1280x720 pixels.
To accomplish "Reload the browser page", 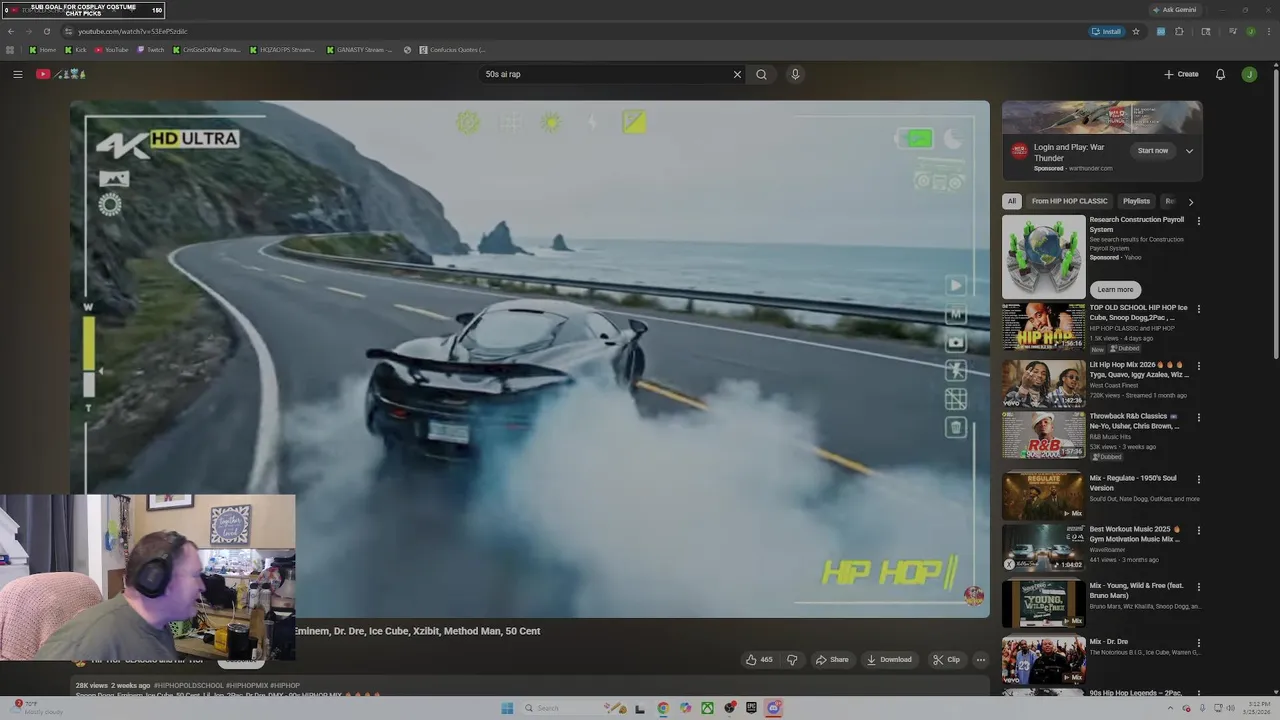I will pyautogui.click(x=46, y=31).
